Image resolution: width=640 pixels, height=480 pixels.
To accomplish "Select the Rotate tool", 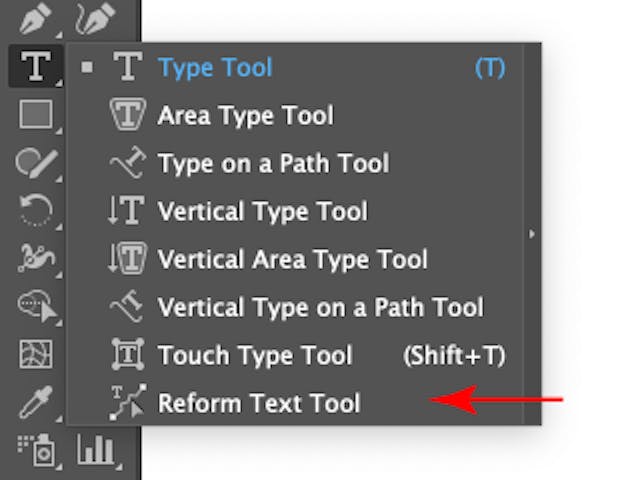I will 35,210.
